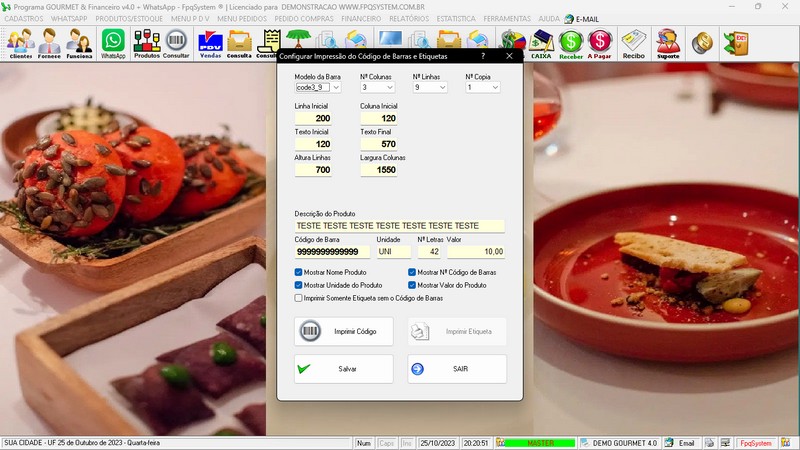Click the SAIR button
The width and height of the screenshot is (800, 450).
point(457,369)
